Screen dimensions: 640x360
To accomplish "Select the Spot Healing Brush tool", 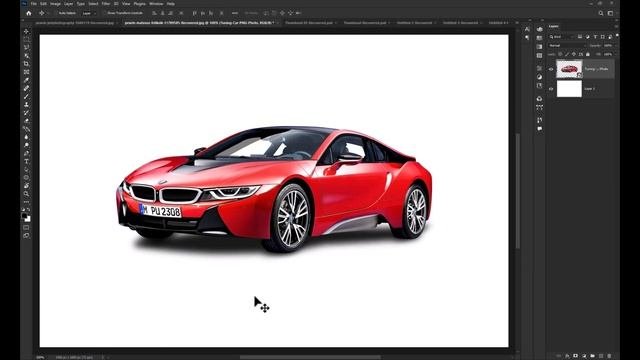I will [x=27, y=89].
